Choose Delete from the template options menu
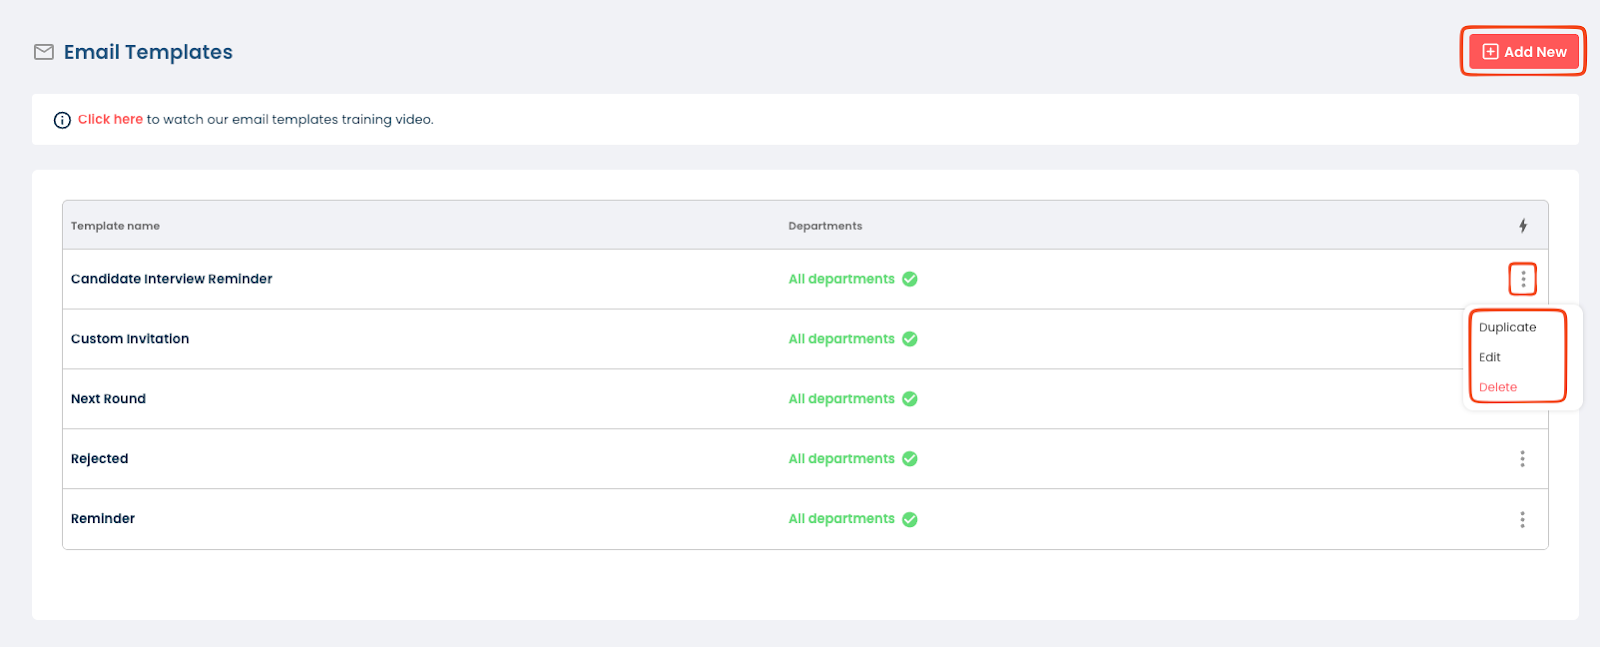 coord(1498,387)
